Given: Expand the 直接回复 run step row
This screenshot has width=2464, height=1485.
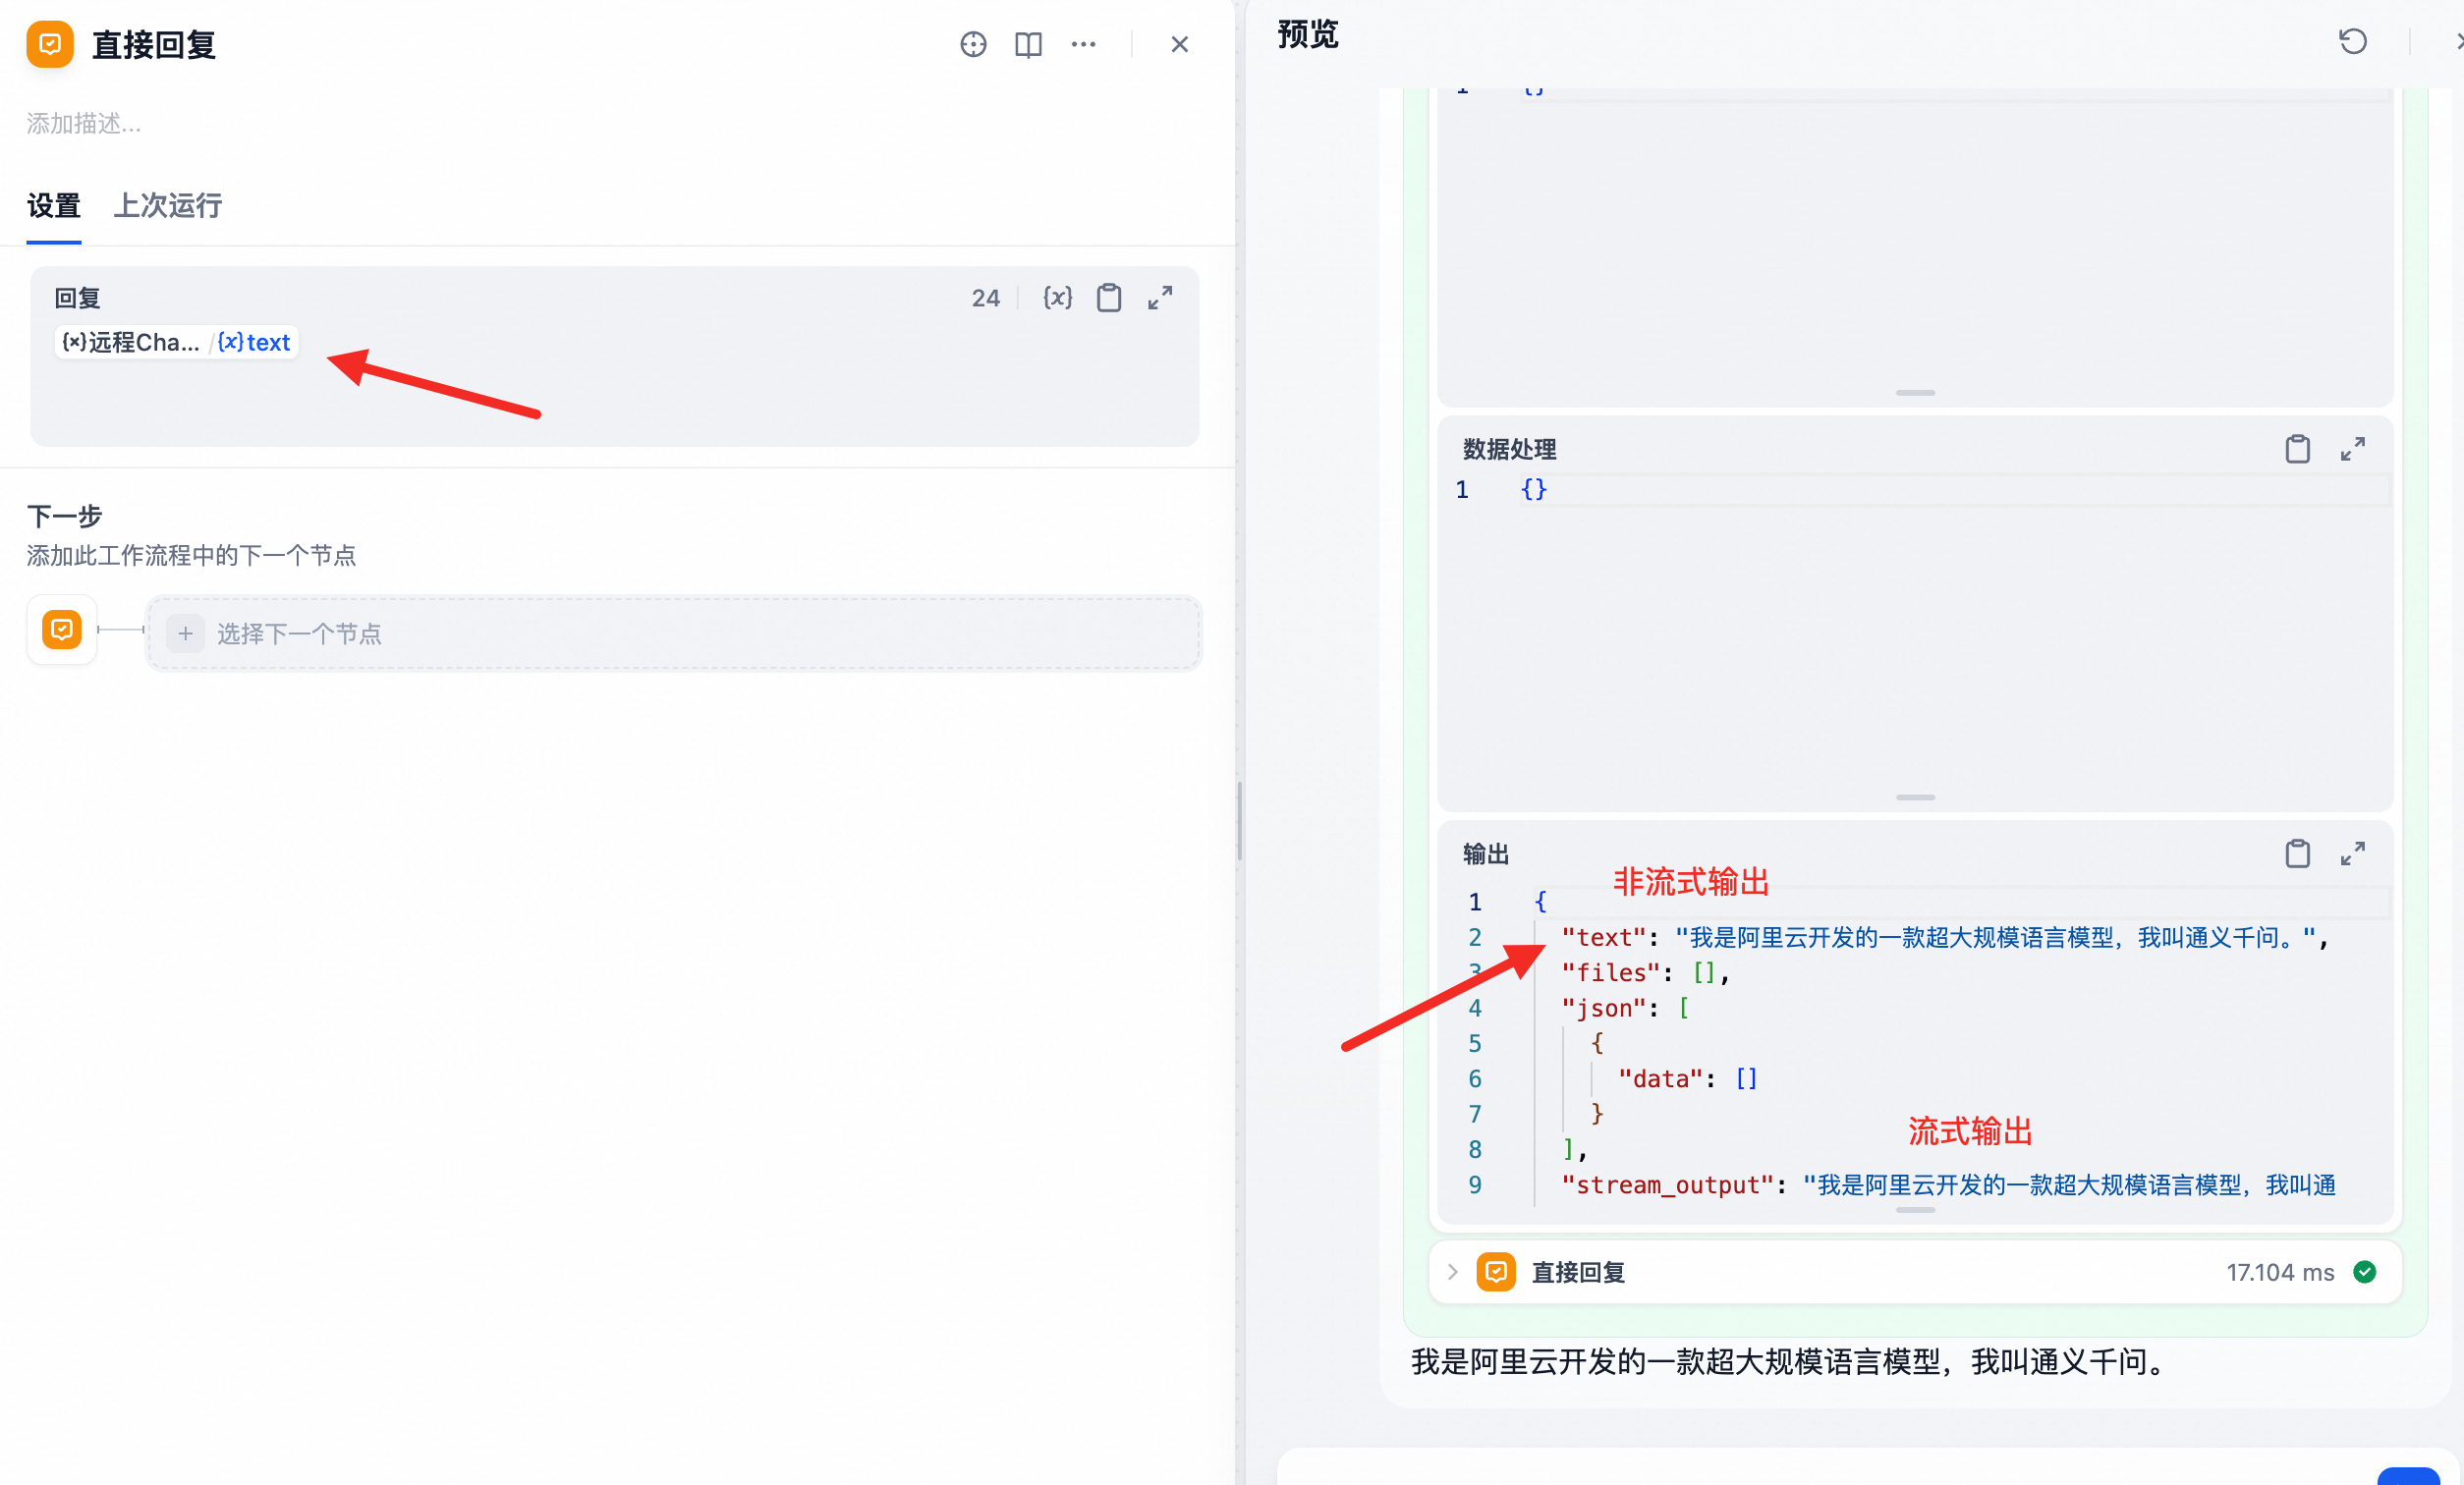Looking at the screenshot, I should tap(1453, 1272).
